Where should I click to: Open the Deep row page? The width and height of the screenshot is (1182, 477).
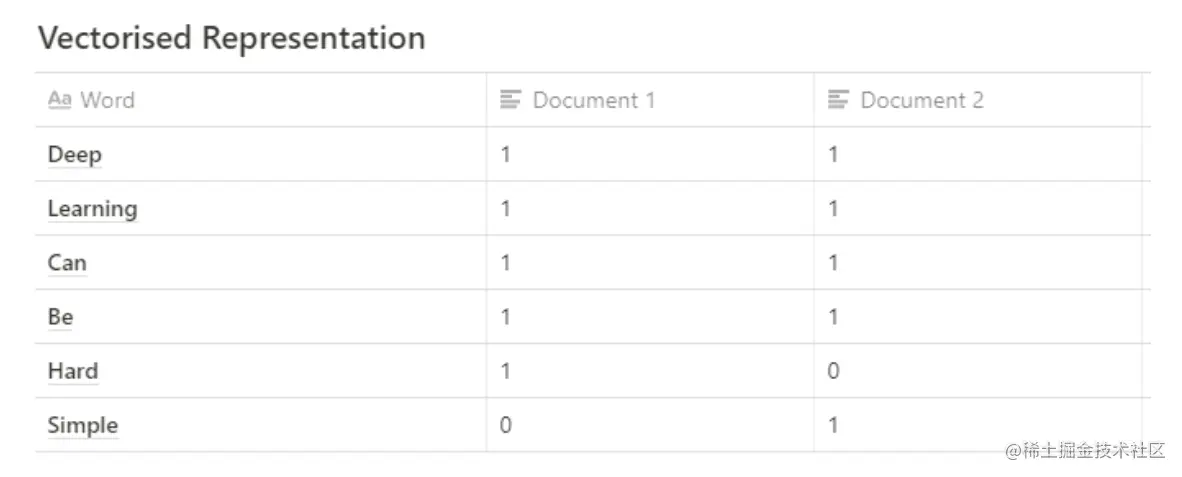click(75, 154)
